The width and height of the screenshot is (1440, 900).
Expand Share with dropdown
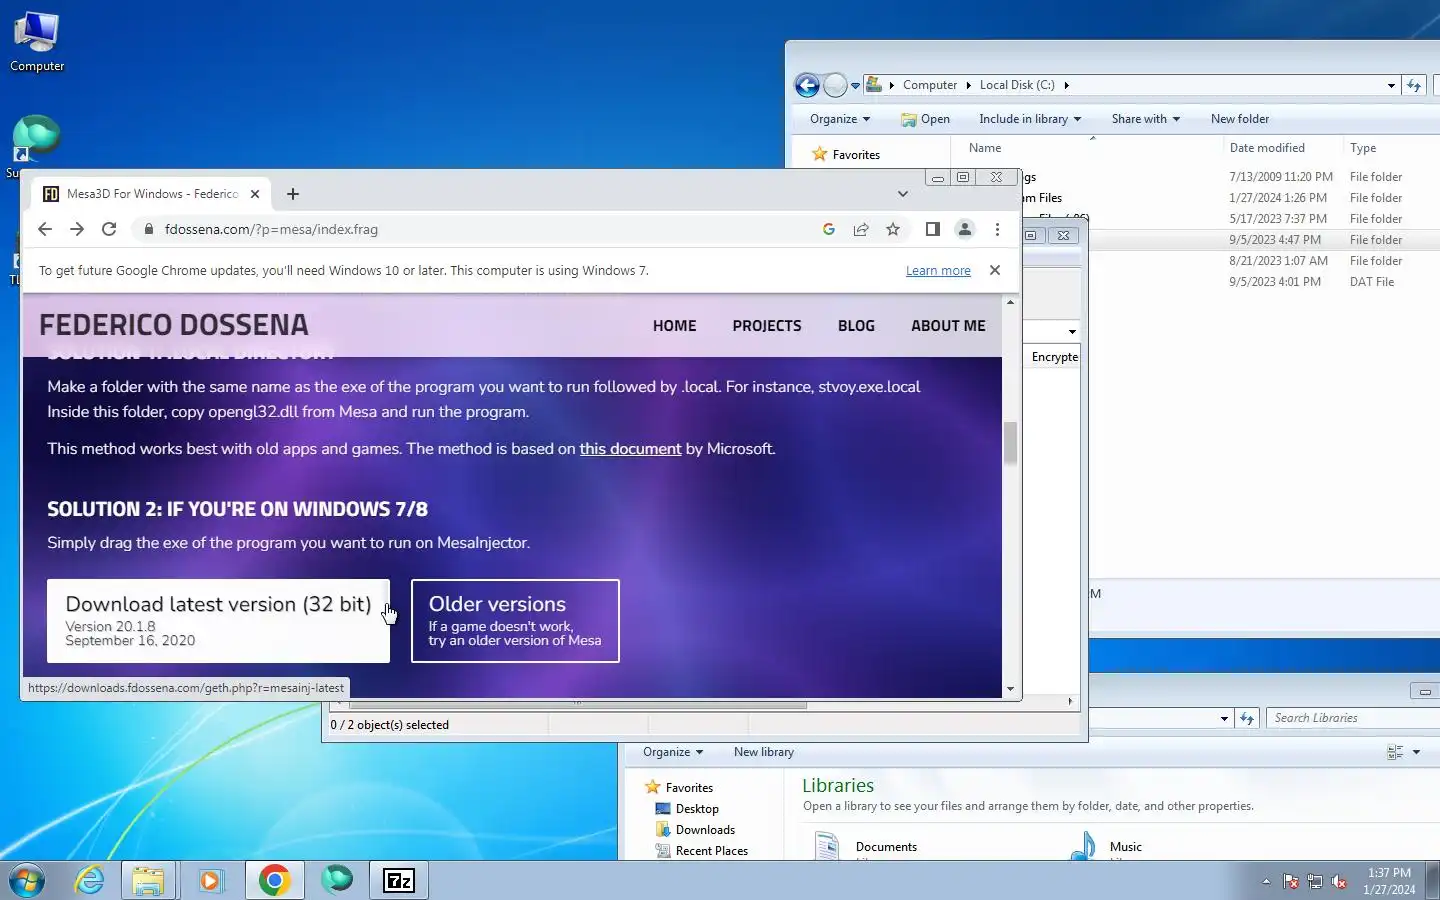[1146, 119]
